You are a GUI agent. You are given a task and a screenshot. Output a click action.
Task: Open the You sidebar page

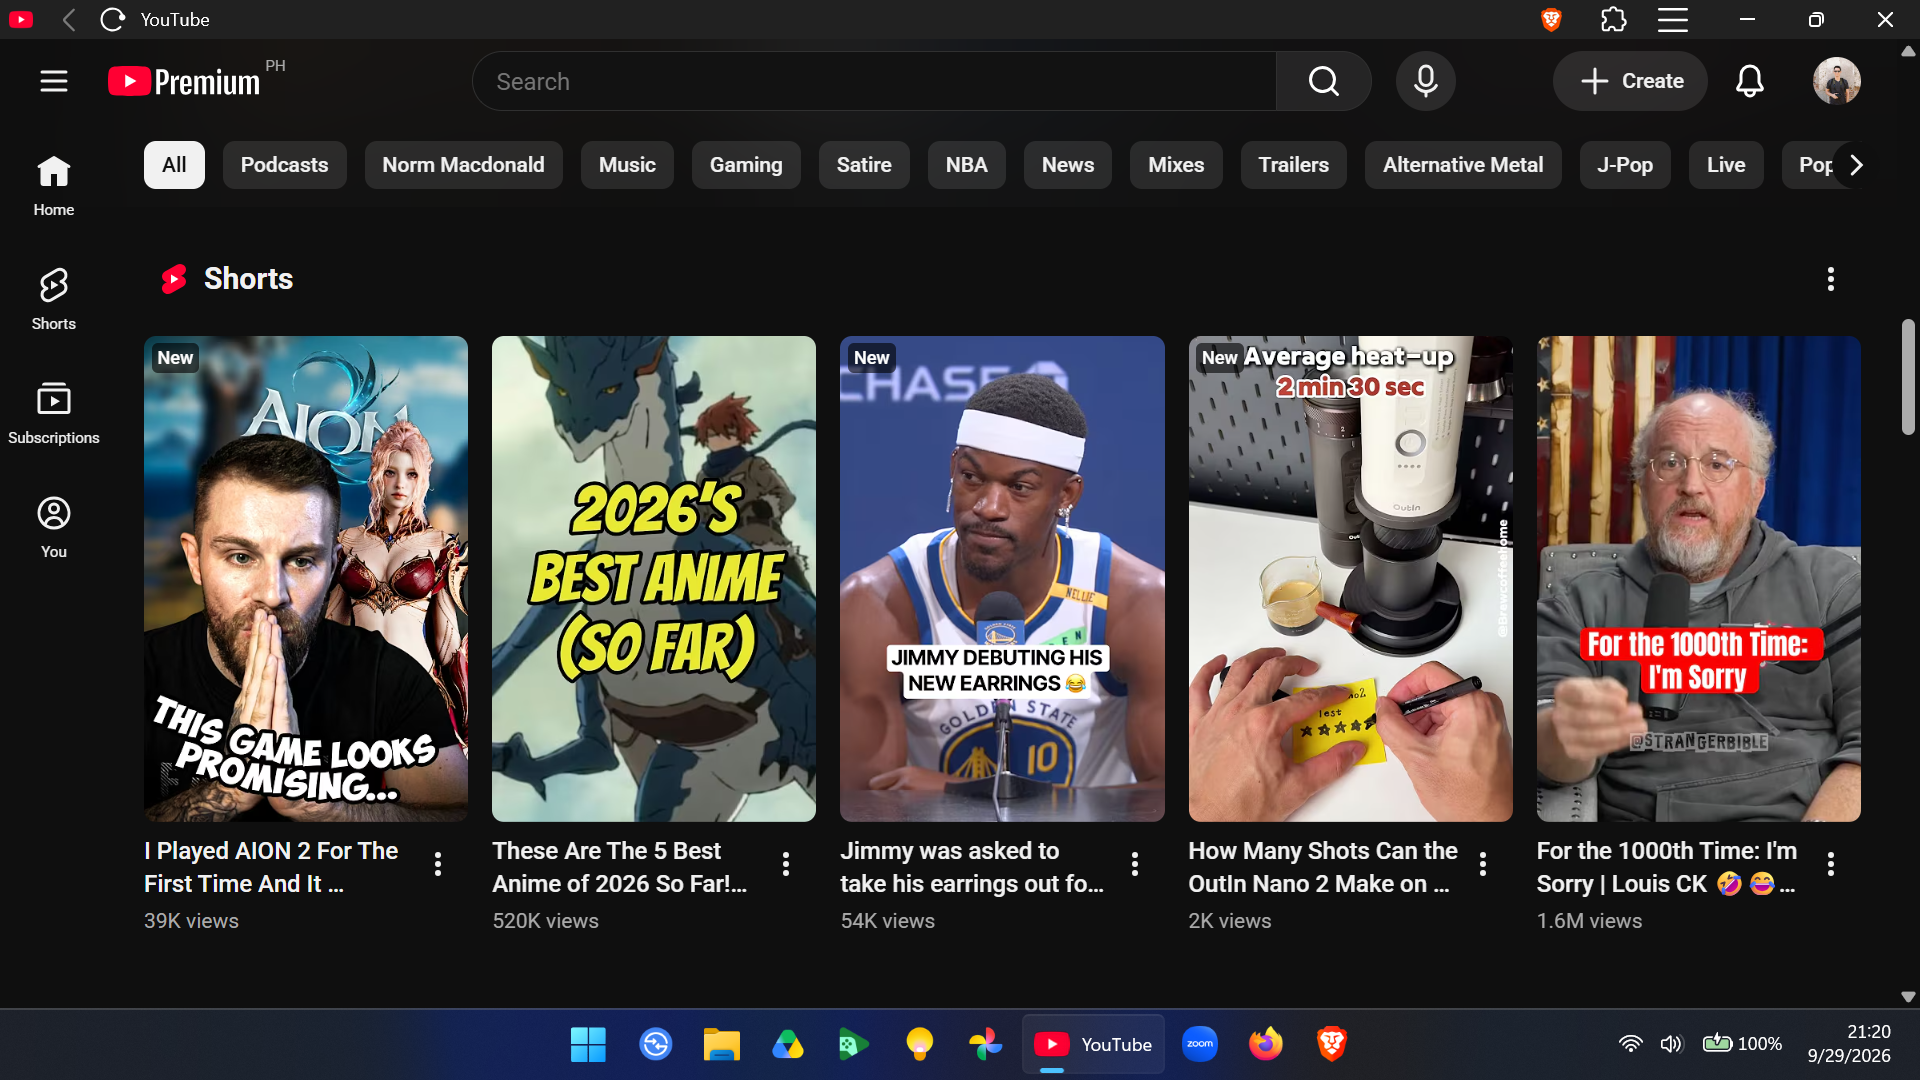coord(54,528)
